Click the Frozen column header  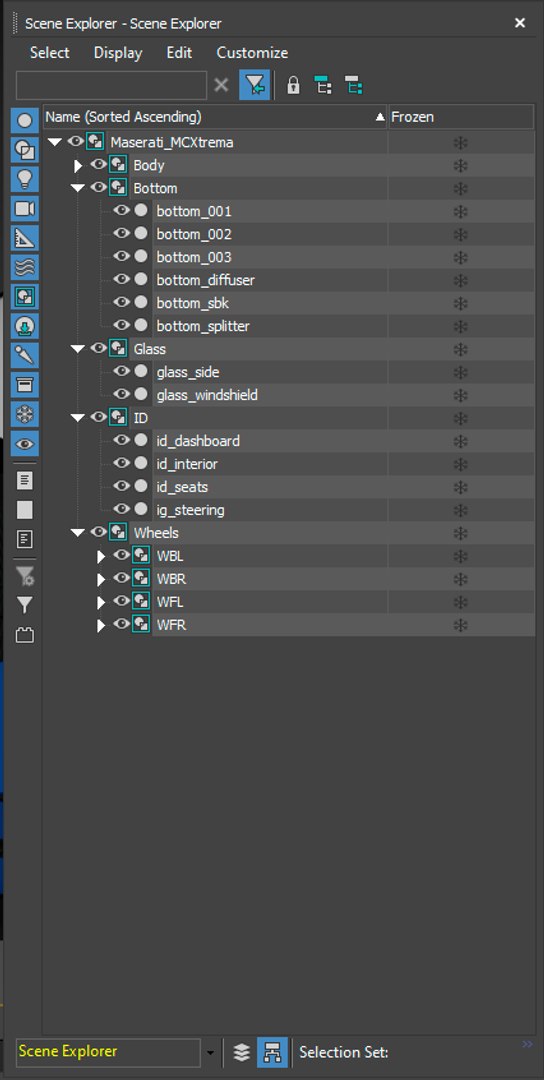[x=461, y=117]
